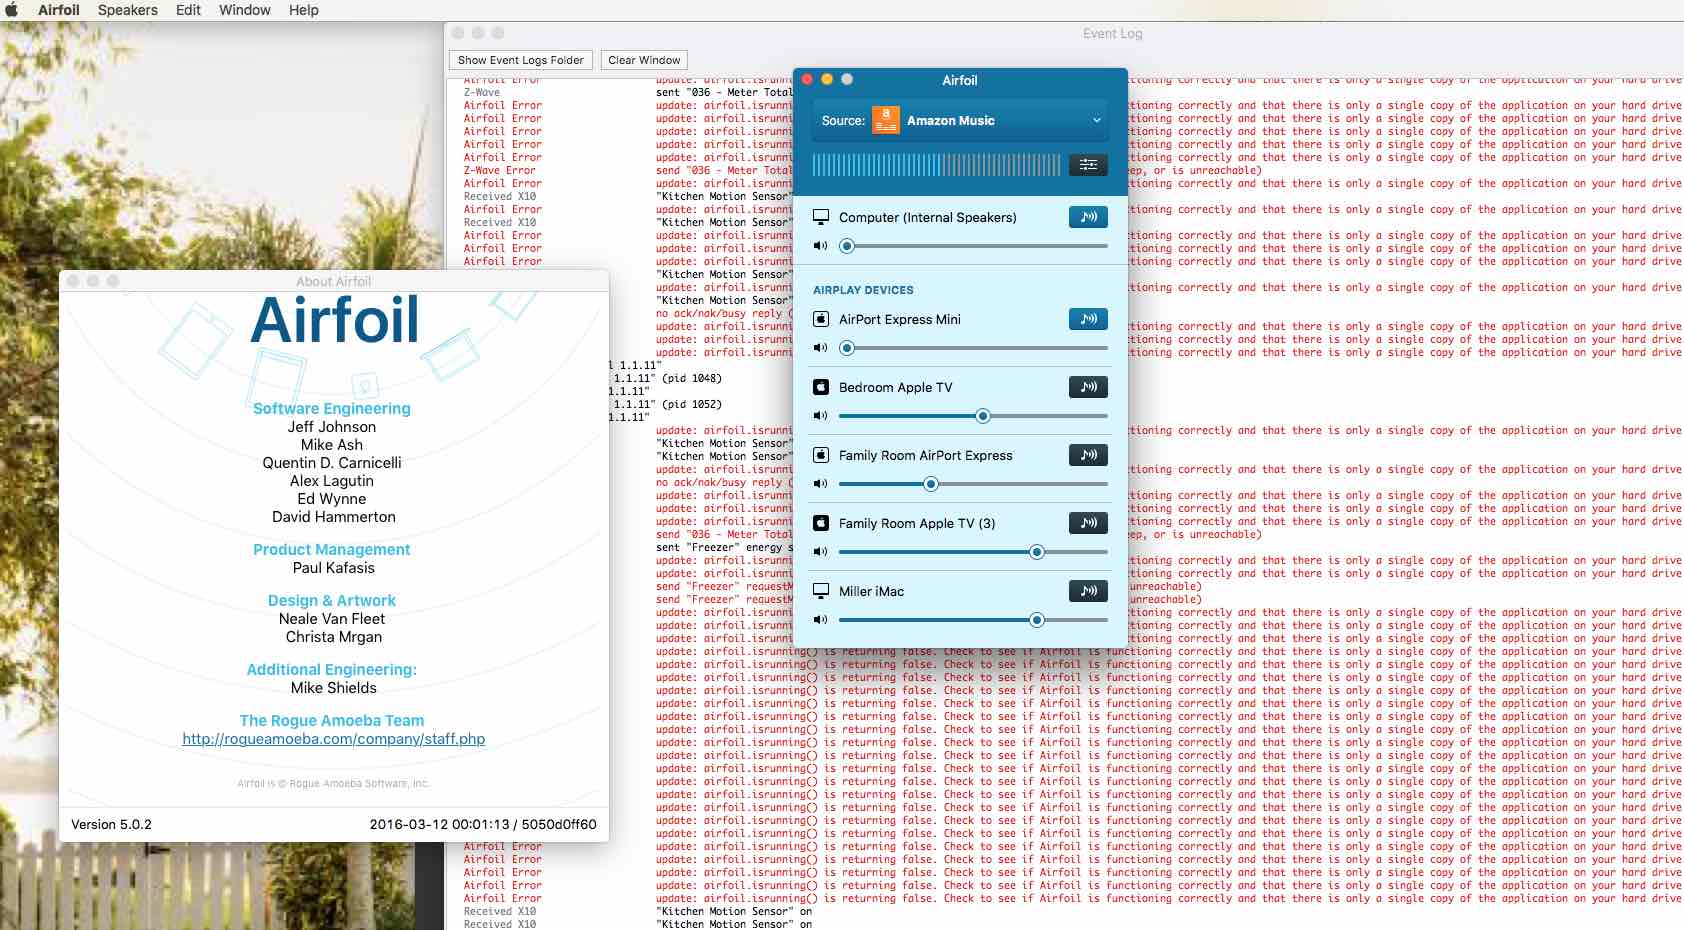This screenshot has height=930, width=1684.
Task: Open the Source dropdown showing Amazon Music
Action: [960, 120]
